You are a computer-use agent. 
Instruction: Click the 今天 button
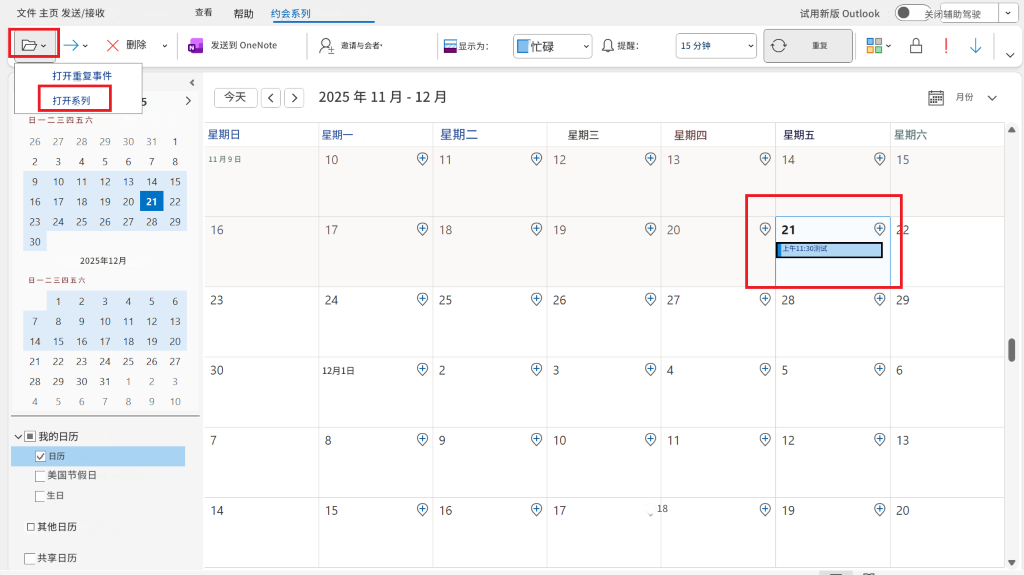point(235,97)
